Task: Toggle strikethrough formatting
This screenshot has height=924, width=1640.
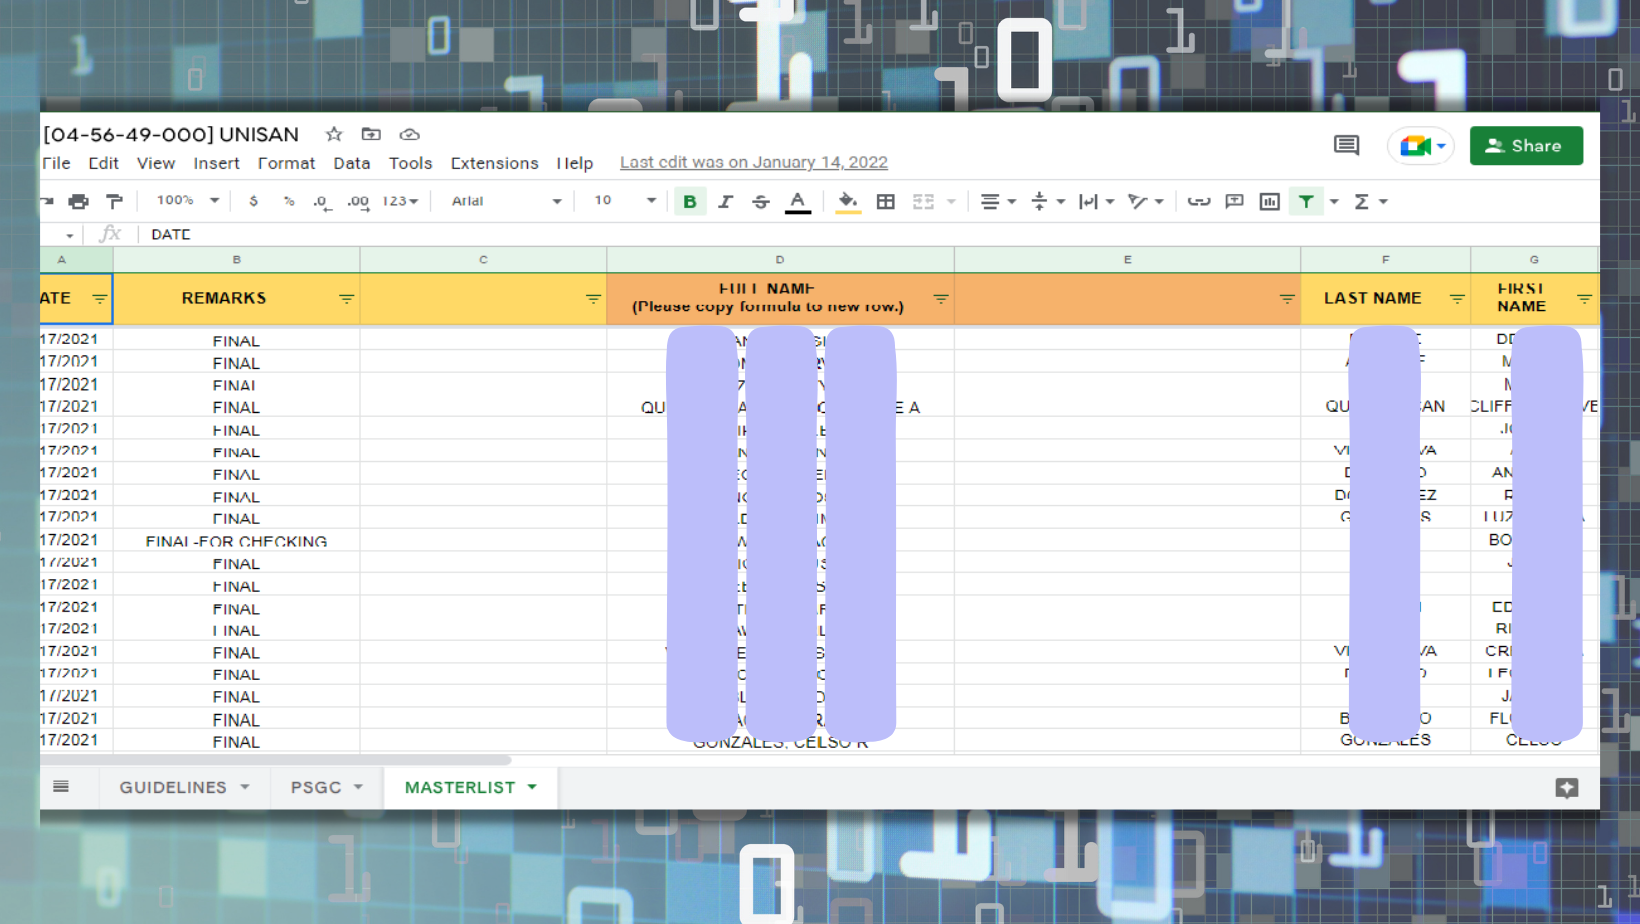Action: [x=761, y=201]
